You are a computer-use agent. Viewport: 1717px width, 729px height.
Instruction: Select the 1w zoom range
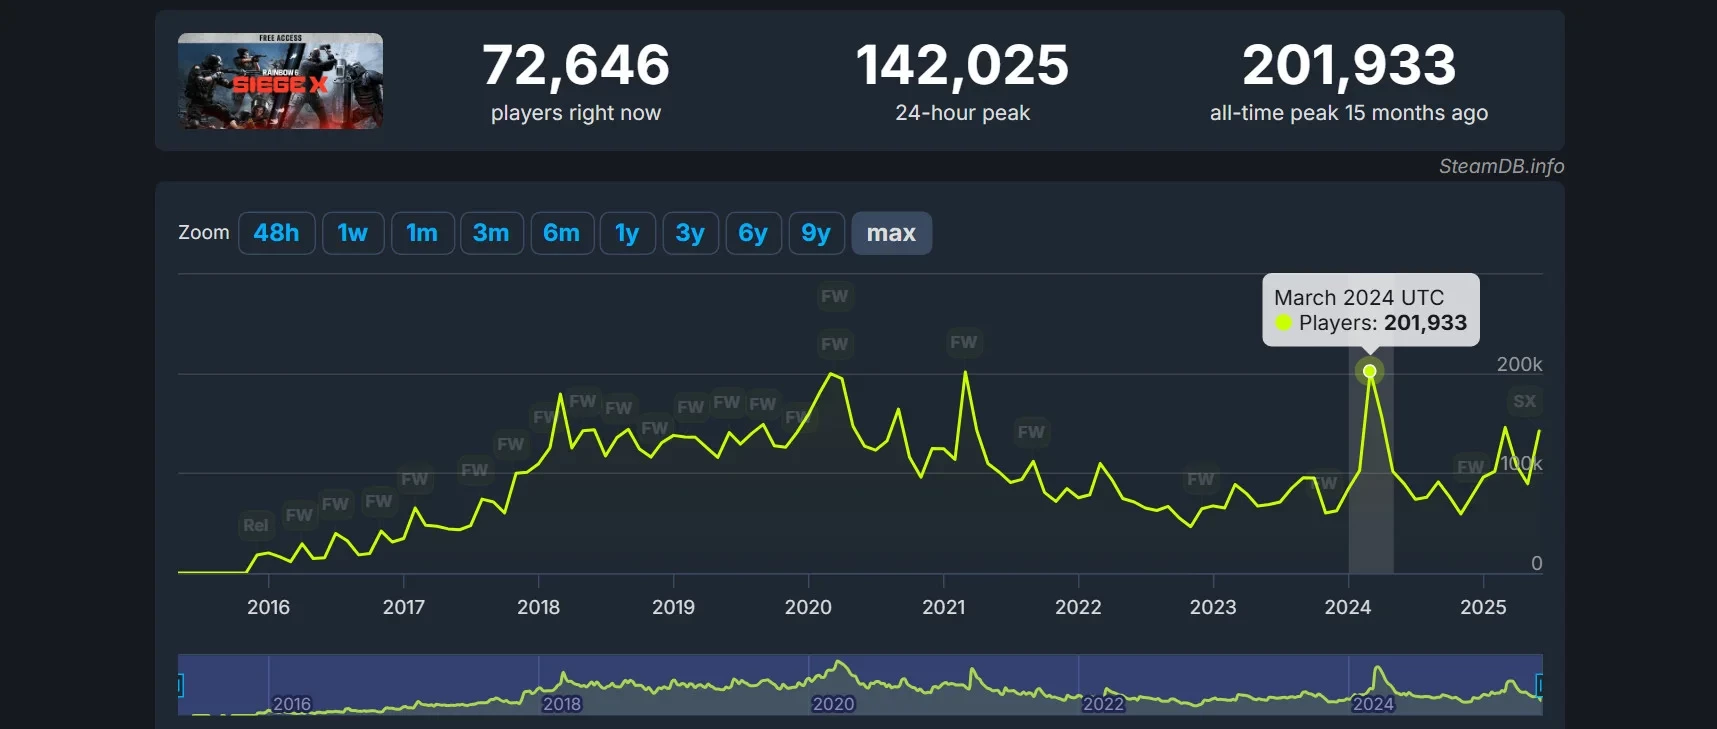tap(352, 233)
